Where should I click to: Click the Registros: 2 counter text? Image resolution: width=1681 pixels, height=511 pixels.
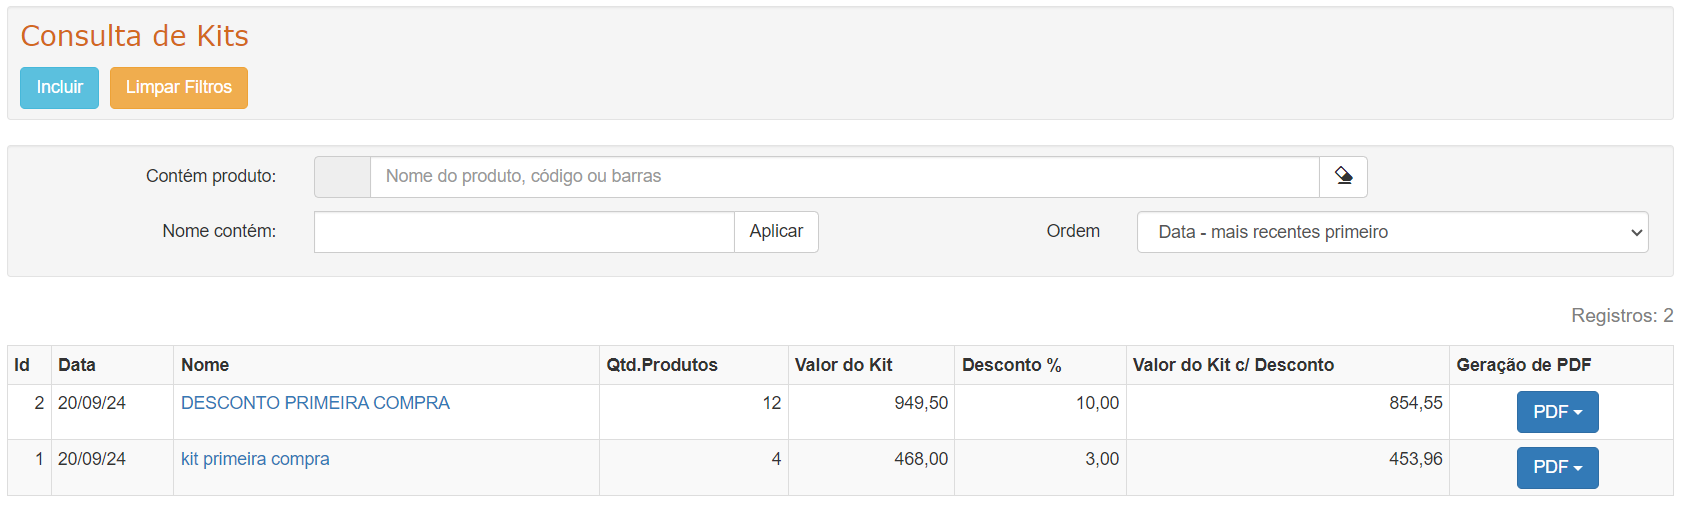tap(1621, 316)
